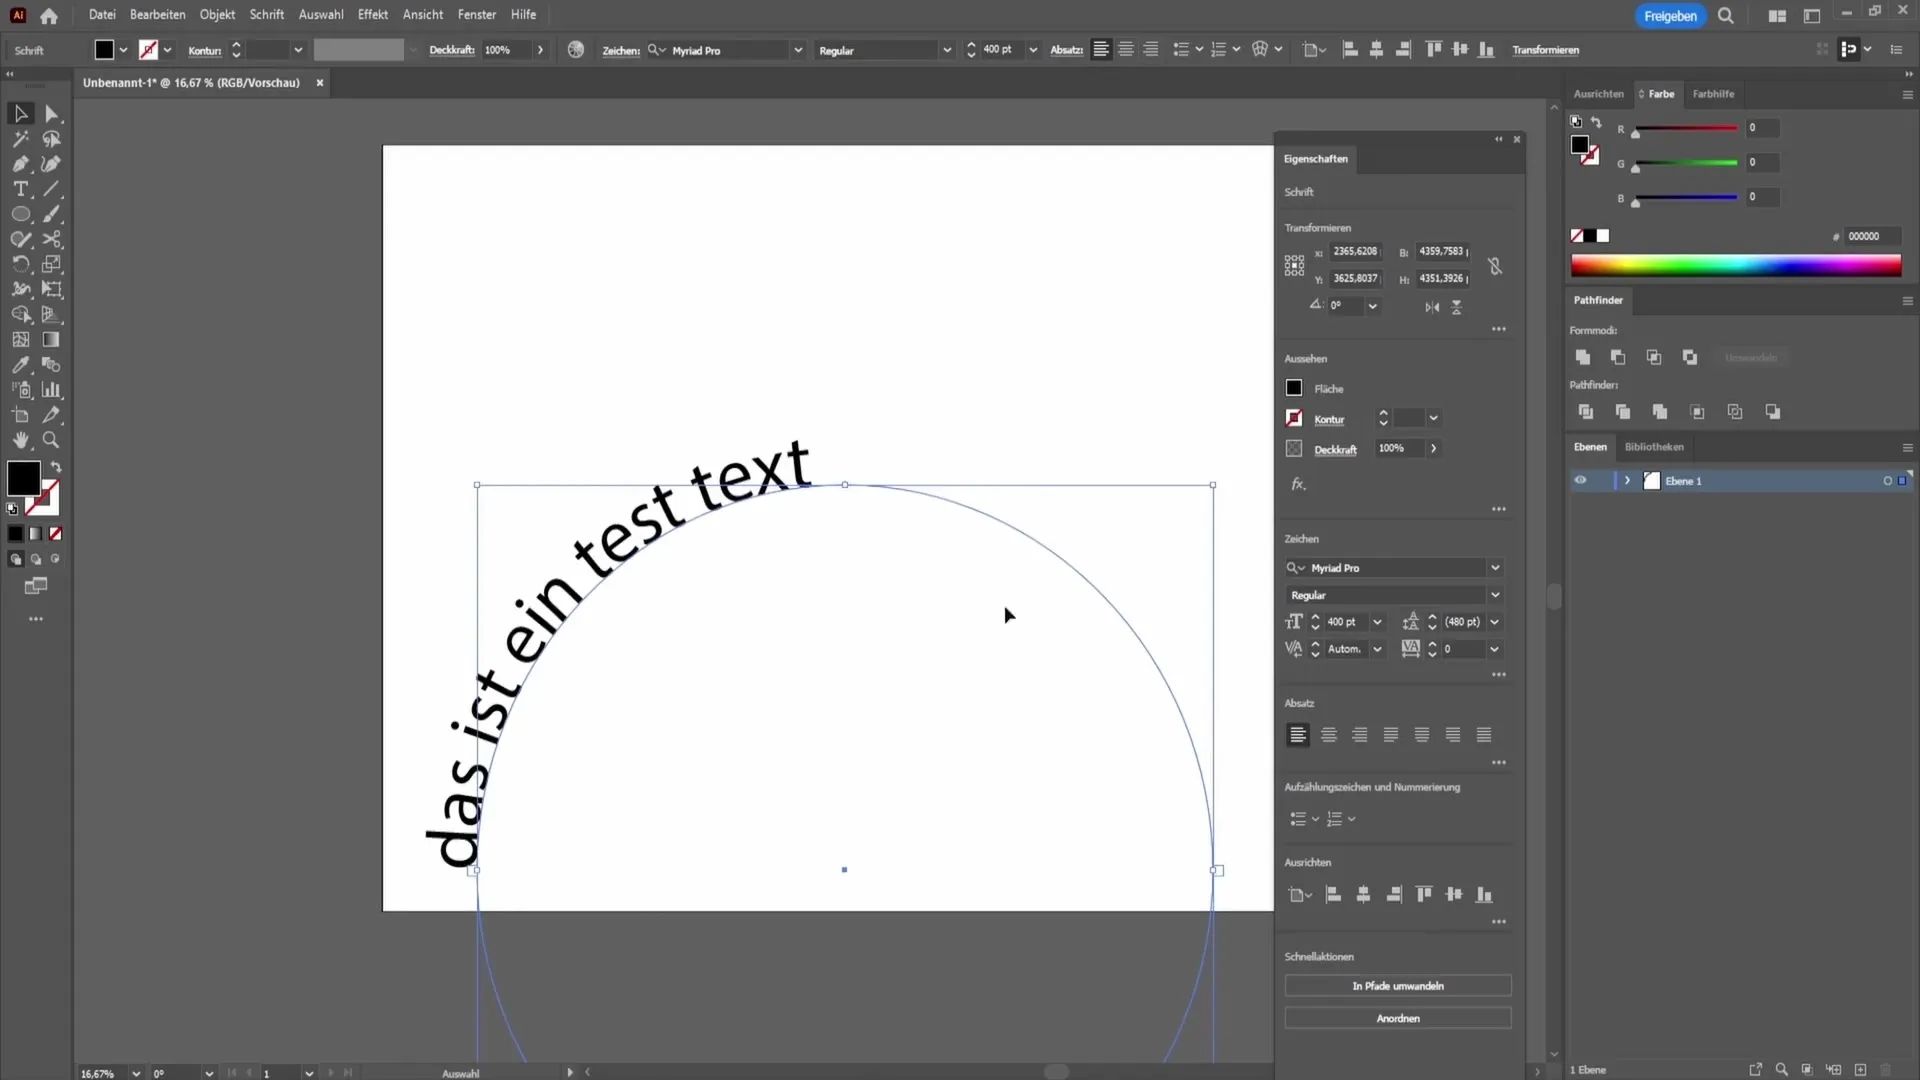The height and width of the screenshot is (1080, 1920).
Task: Select the Rotate tool
Action: [x=20, y=264]
